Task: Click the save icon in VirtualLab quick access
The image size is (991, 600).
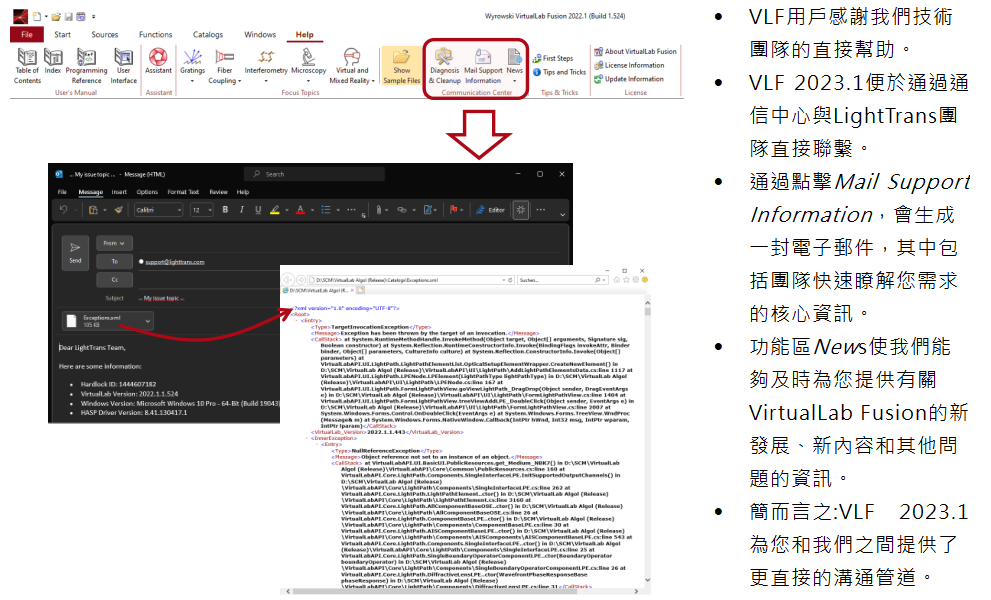Action: pyautogui.click(x=69, y=16)
